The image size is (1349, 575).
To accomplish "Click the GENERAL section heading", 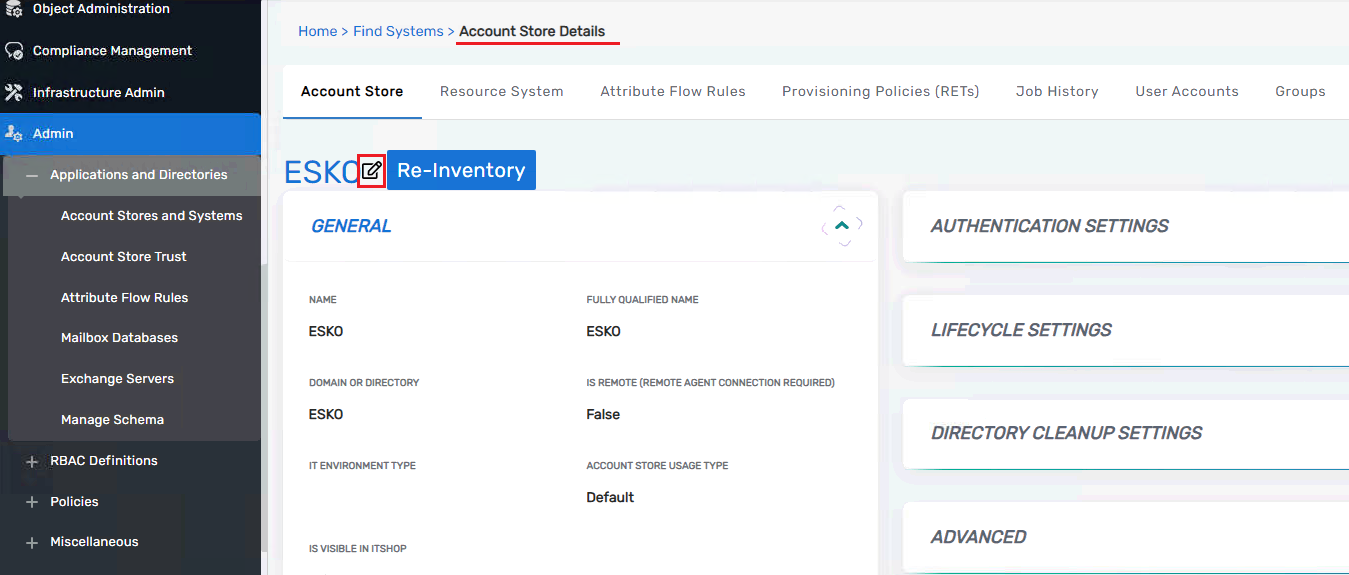I will pos(351,226).
